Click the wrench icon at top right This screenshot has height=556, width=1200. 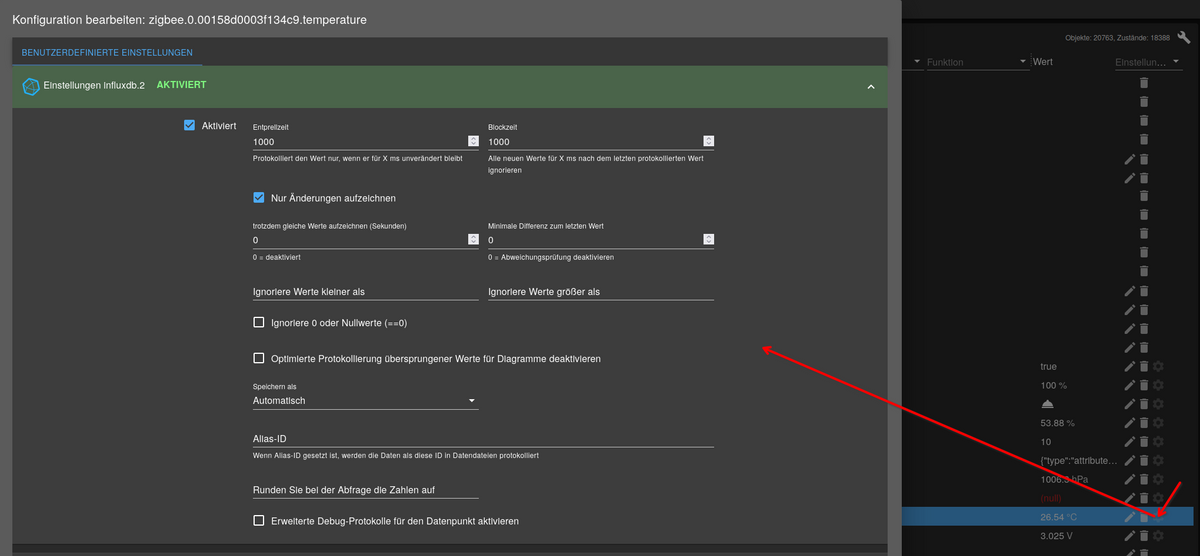coord(1183,37)
